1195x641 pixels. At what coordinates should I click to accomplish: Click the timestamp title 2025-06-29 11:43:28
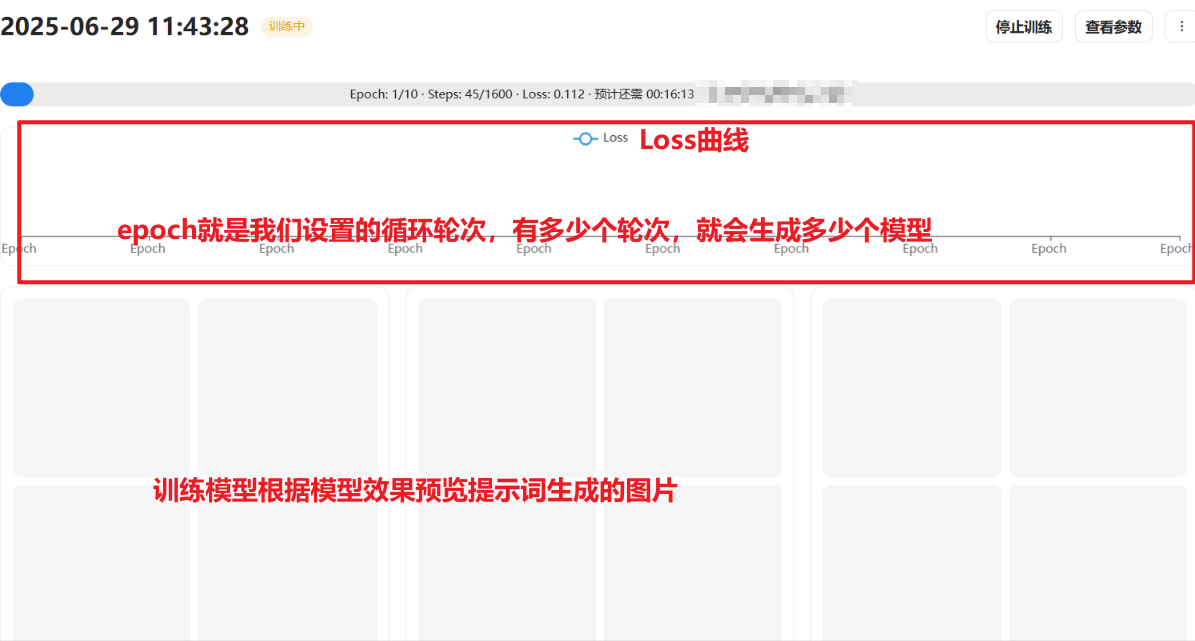[x=124, y=26]
